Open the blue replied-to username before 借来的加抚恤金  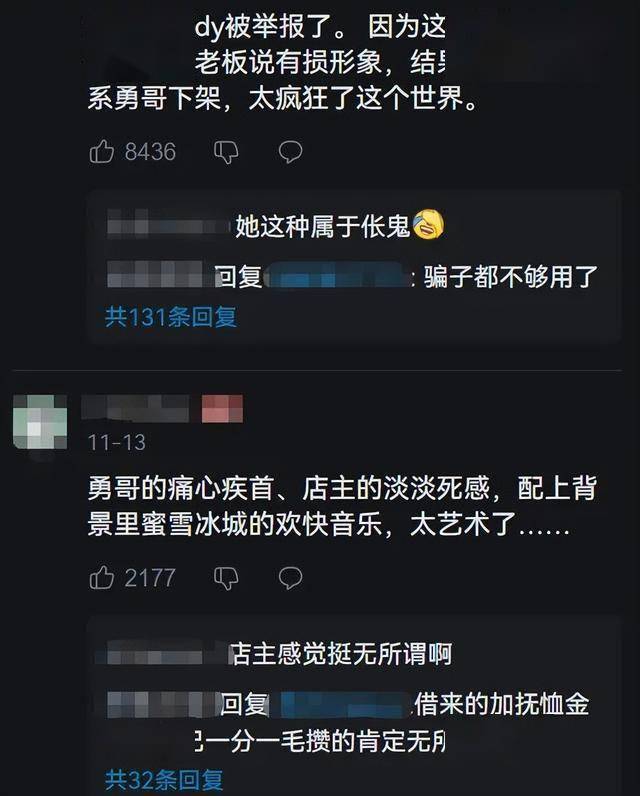click(345, 705)
